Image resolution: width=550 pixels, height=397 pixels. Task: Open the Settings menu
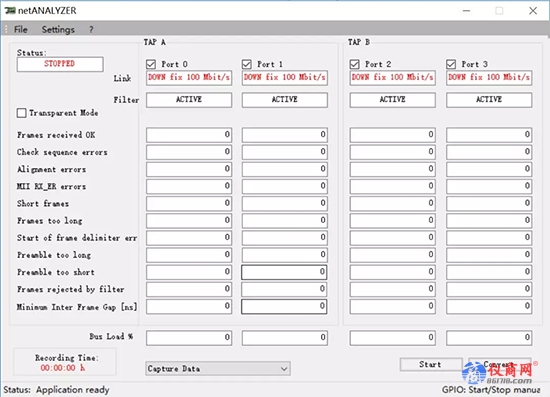click(58, 29)
